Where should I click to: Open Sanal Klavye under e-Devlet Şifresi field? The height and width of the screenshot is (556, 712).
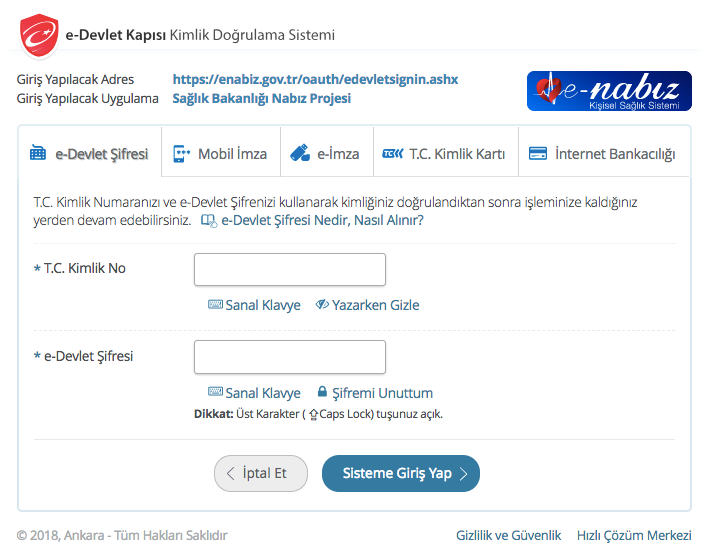point(254,393)
